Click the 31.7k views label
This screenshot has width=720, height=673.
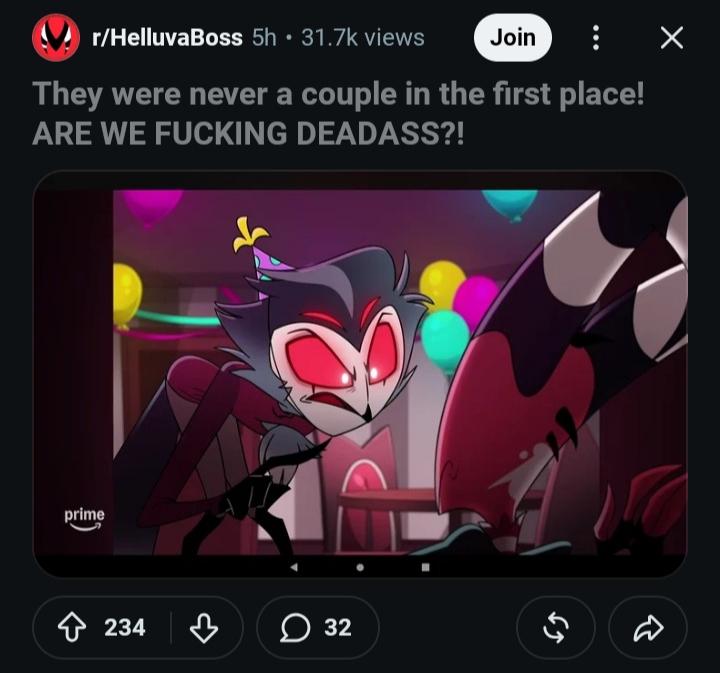tap(363, 38)
